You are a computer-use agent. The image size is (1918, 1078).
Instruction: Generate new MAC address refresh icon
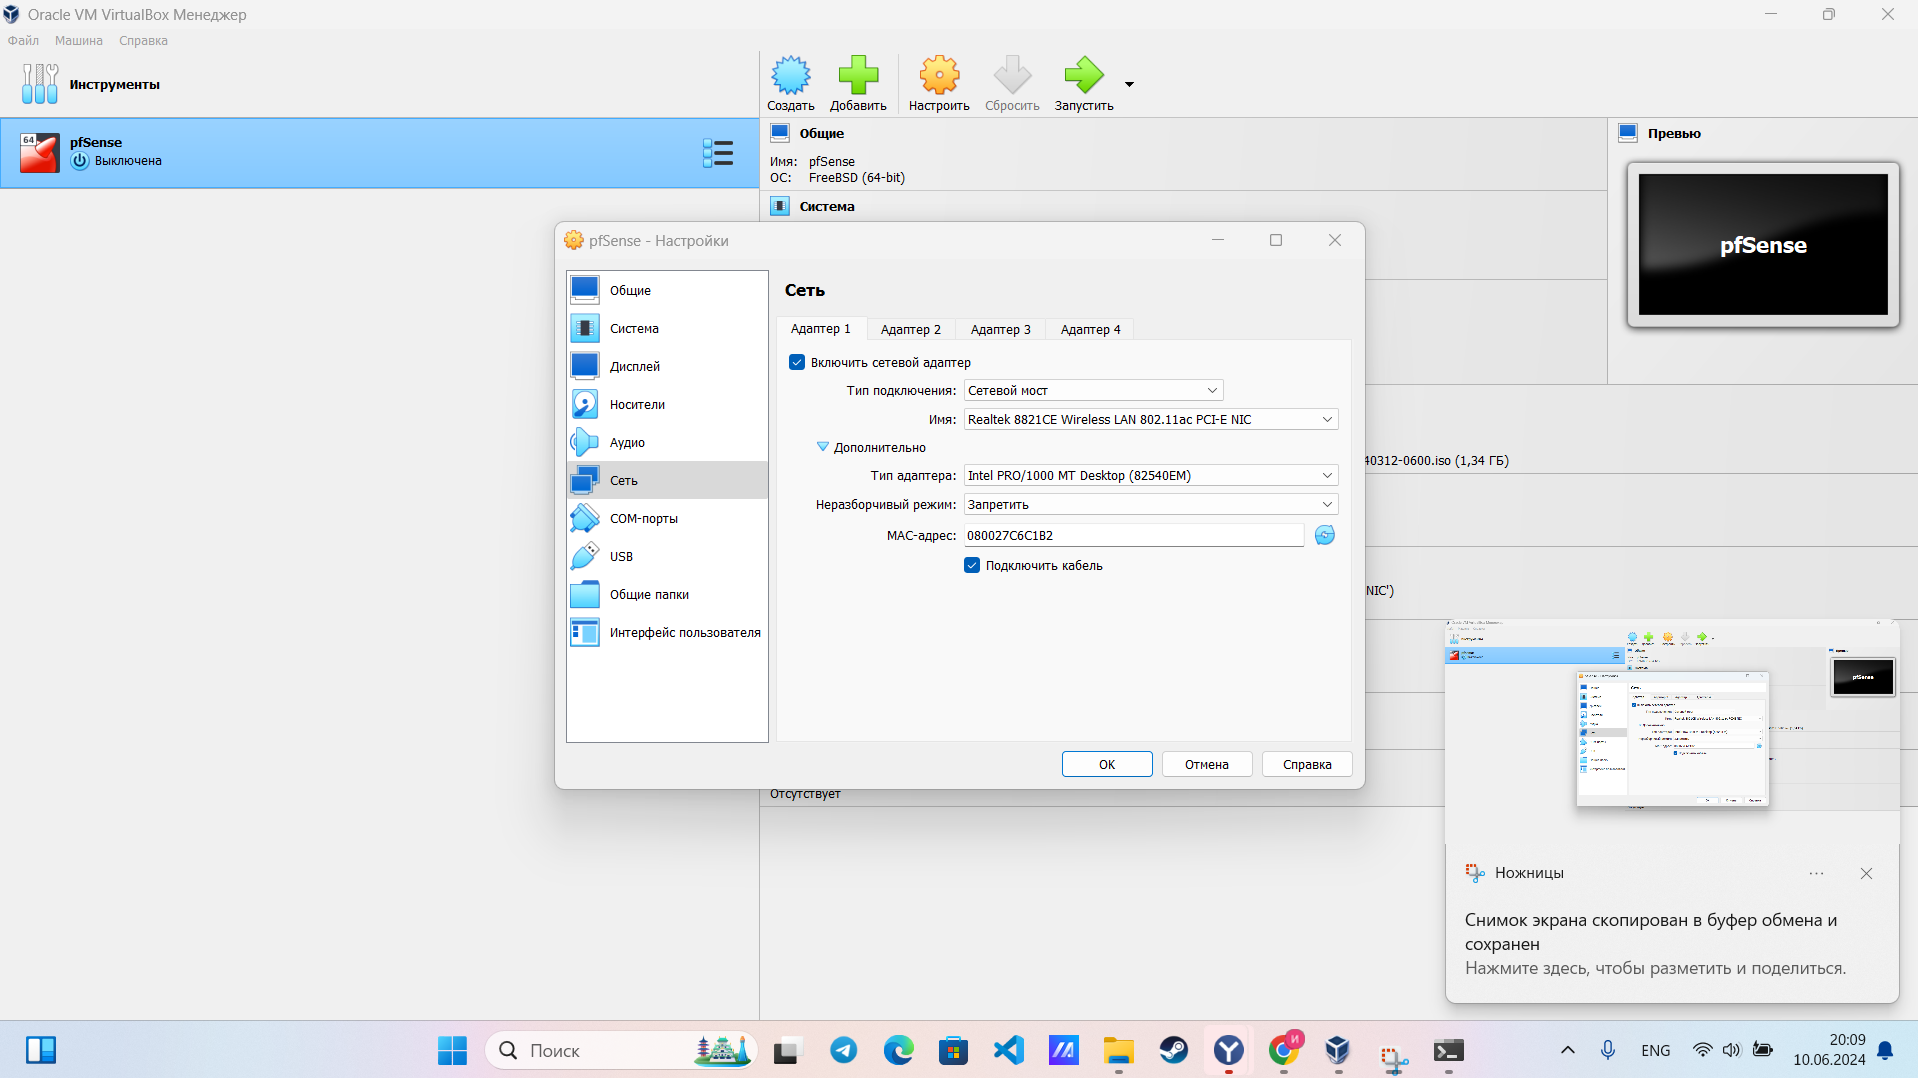1324,535
